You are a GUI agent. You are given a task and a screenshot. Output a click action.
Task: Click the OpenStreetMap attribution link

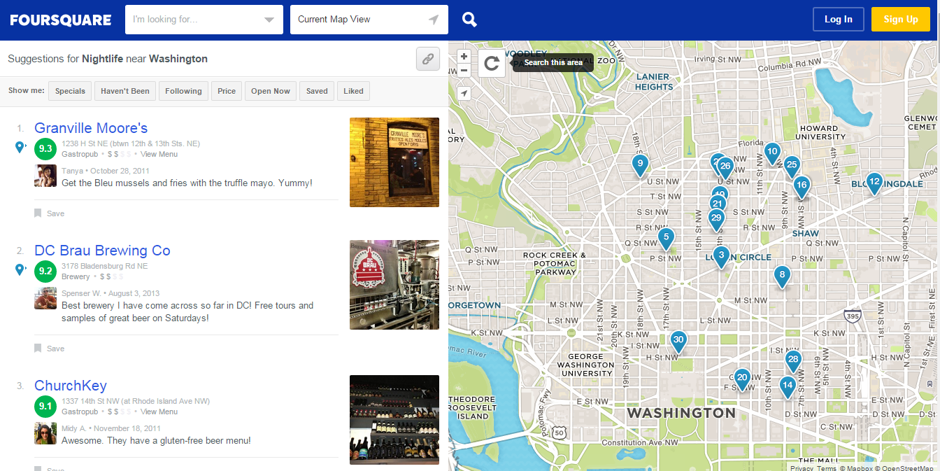(x=905, y=468)
